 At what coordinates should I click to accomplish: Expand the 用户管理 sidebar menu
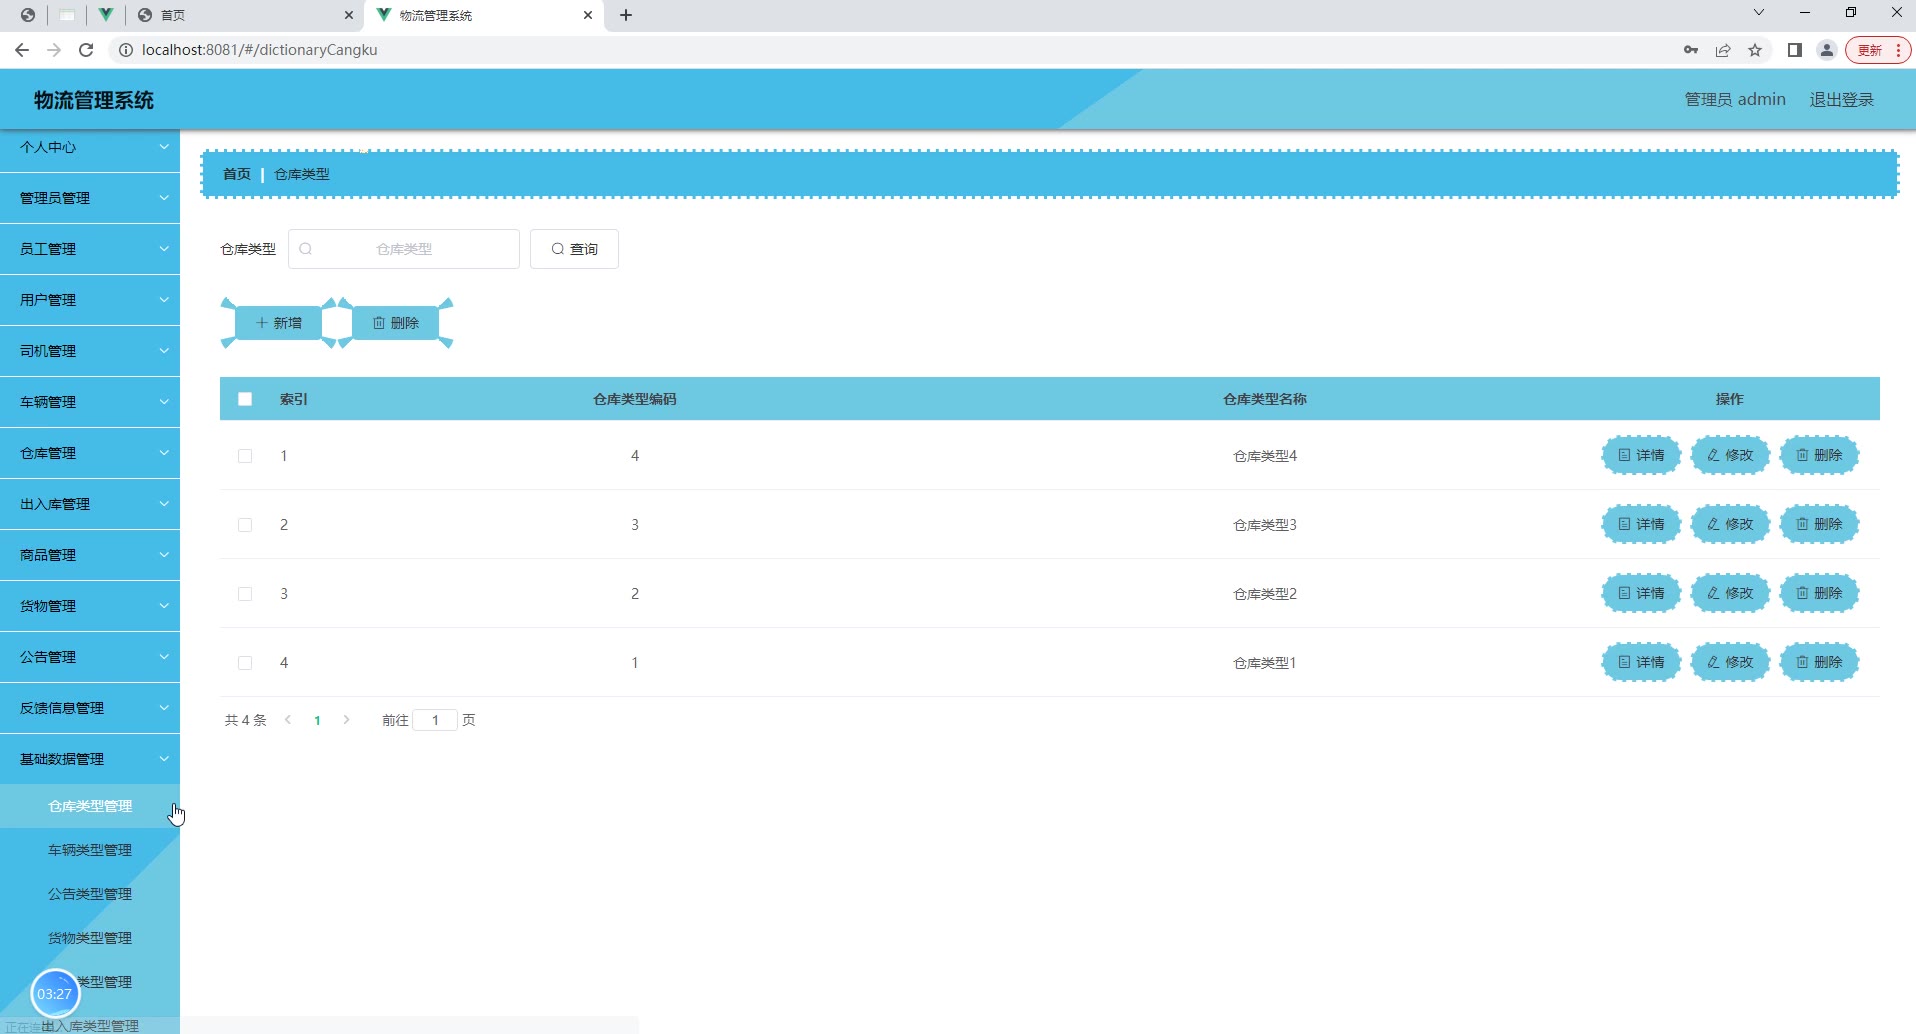(90, 300)
